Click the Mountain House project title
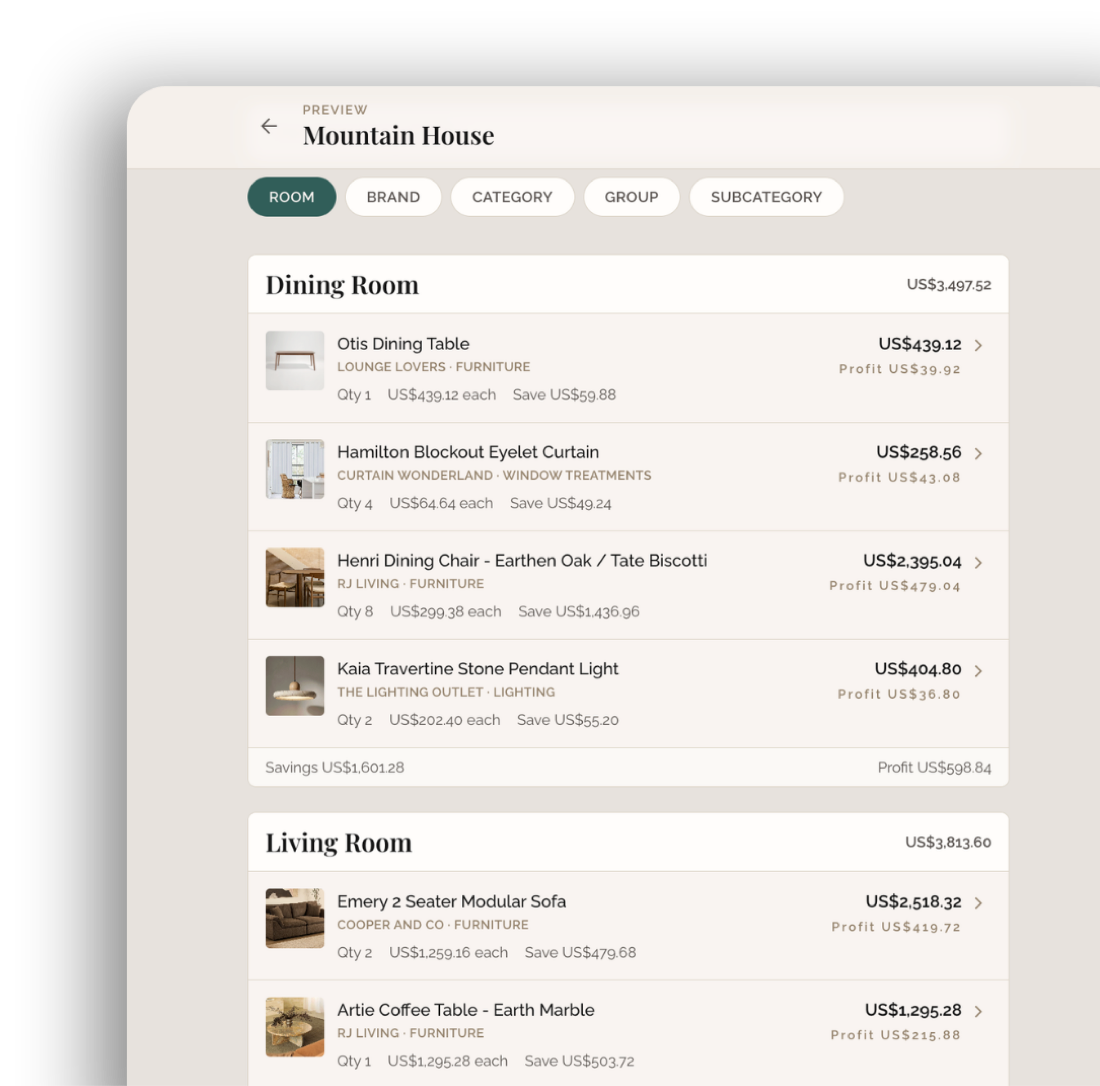The image size is (1100, 1086). (x=398, y=135)
